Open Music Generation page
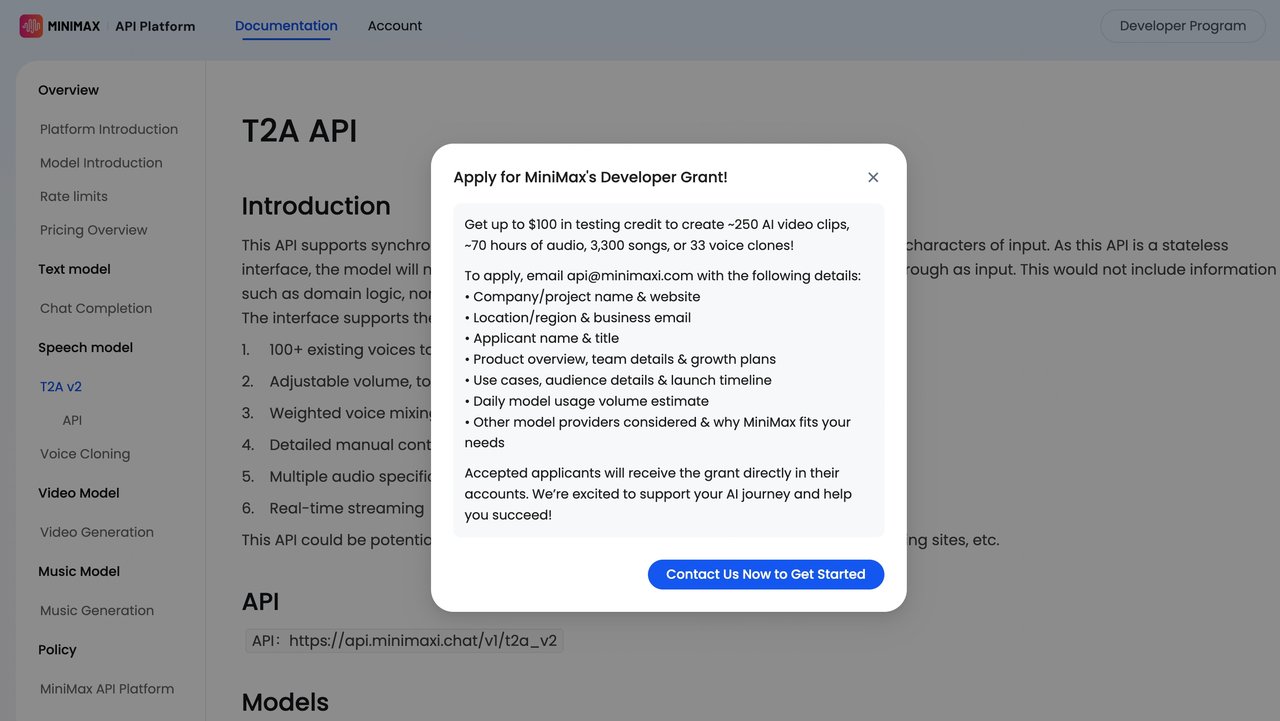 (97, 610)
